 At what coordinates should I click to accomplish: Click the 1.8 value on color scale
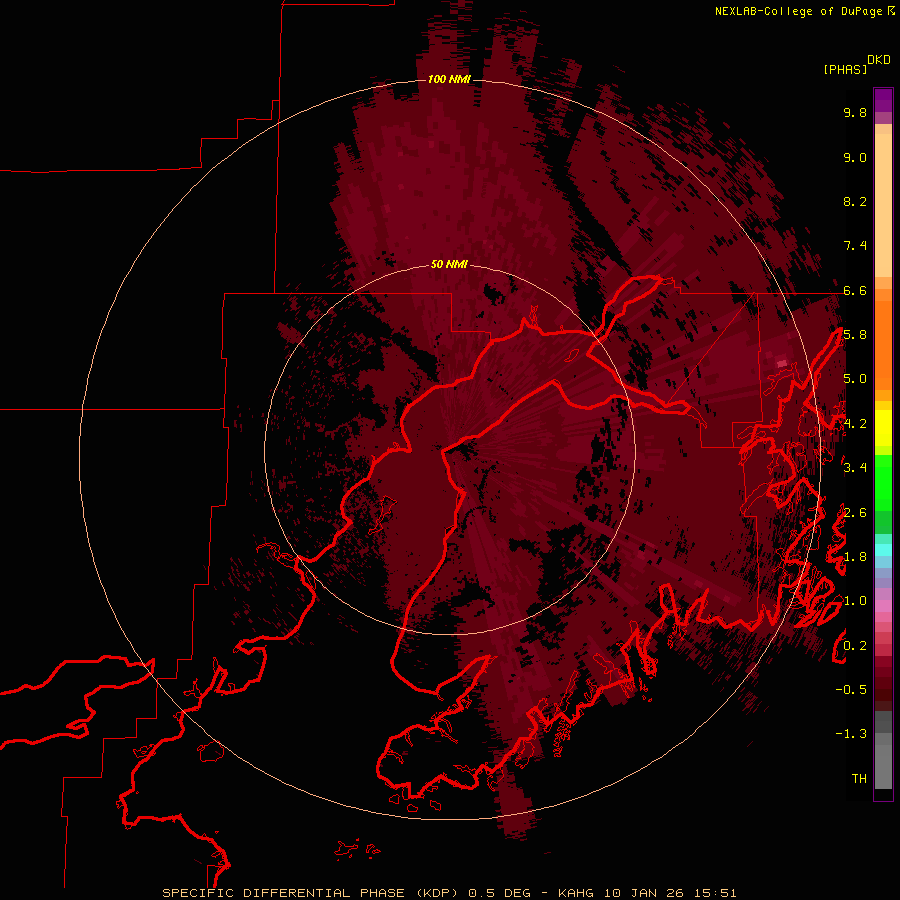pos(855,557)
